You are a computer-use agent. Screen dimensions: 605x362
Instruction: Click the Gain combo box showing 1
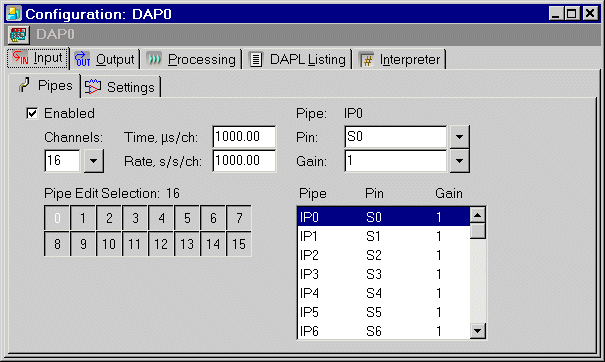pos(395,161)
